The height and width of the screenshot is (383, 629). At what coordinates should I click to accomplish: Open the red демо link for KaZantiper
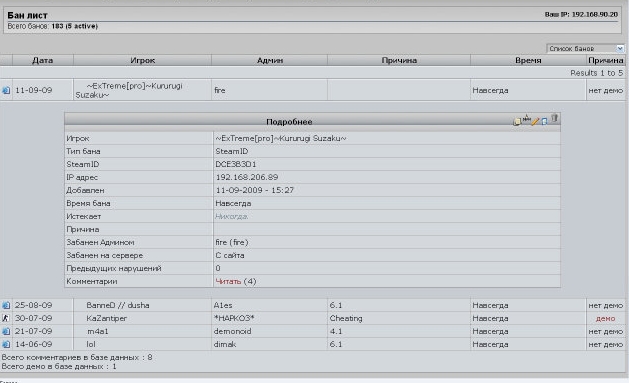pyautogui.click(x=605, y=318)
